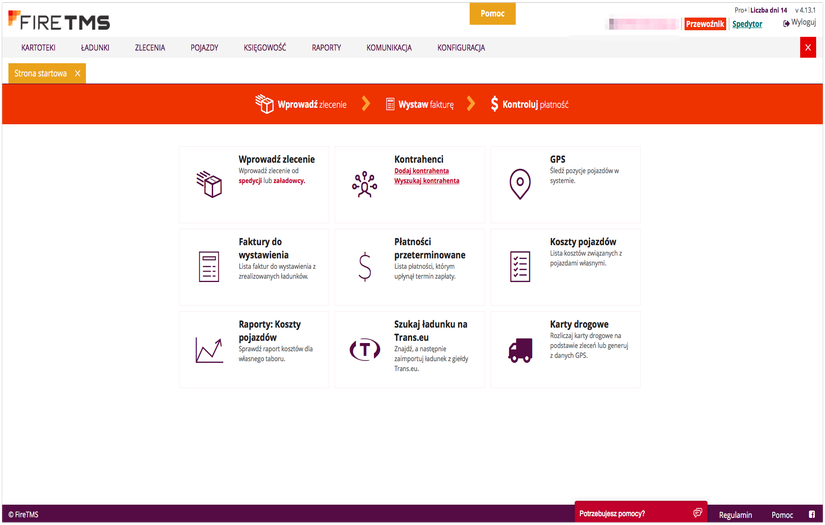The image size is (825, 525).
Task: Click the załadowcy link
Action: pyautogui.click(x=289, y=180)
